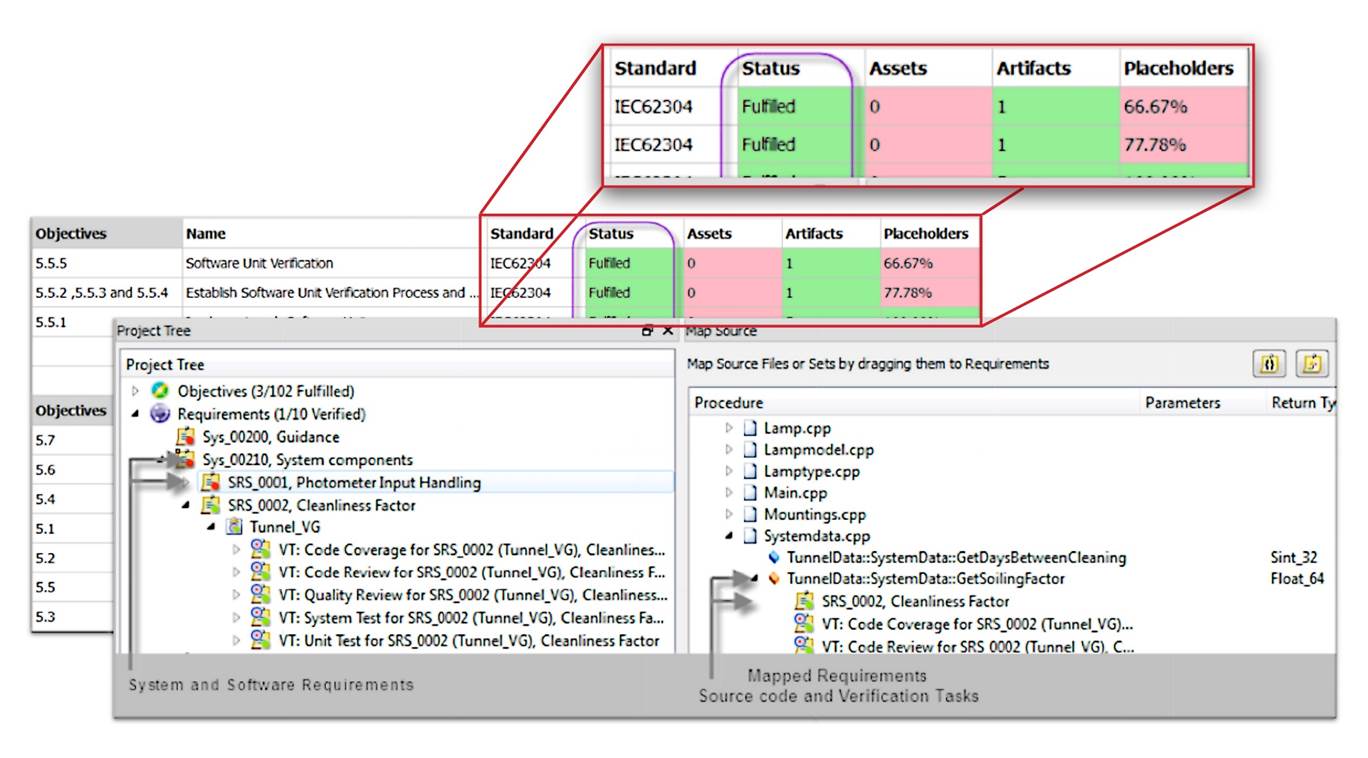Click objective 5.7 in the lower table
The width and height of the screenshot is (1368, 758).
coord(71,440)
